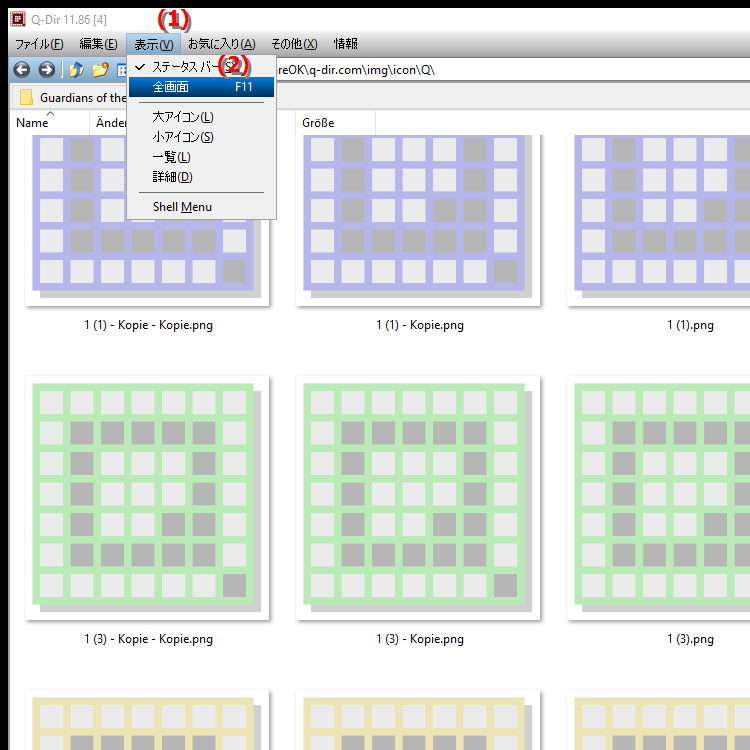
Task: Click file name label 1 (3) - Kopie.png
Action: coord(419,639)
